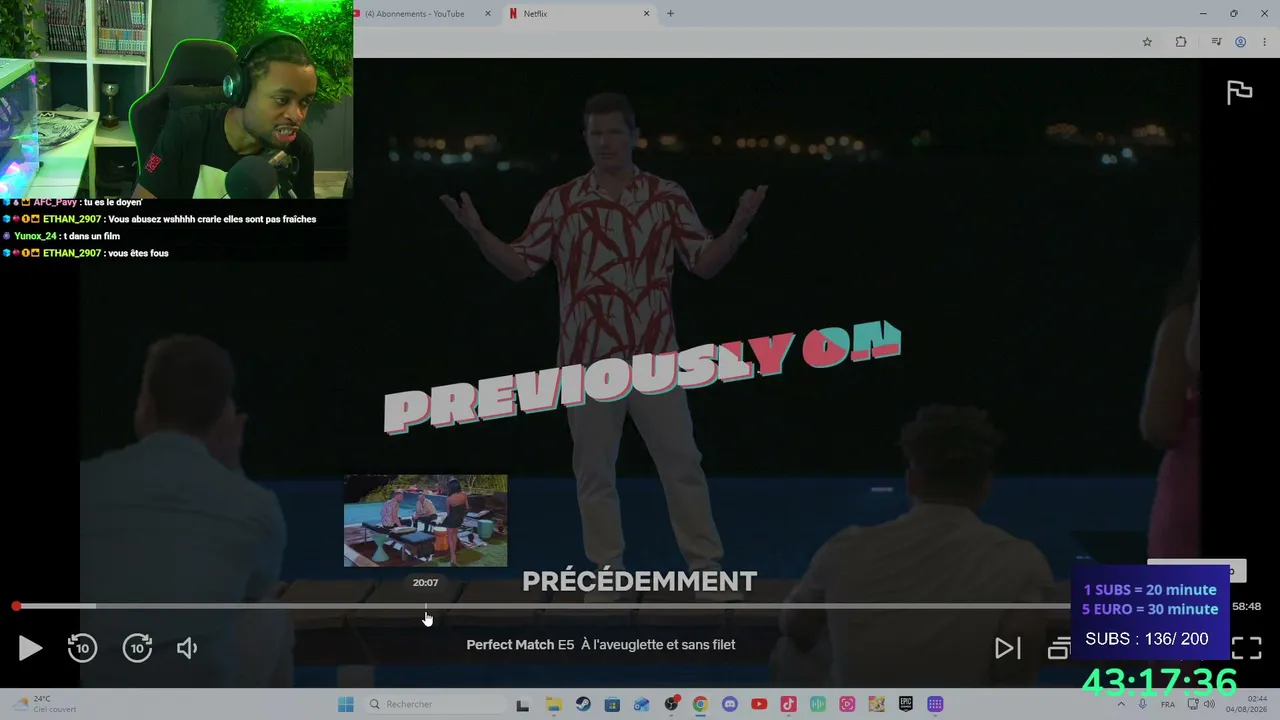Open Outlook from the taskbar
Screen dimensions: 1280x720
click(x=641, y=704)
